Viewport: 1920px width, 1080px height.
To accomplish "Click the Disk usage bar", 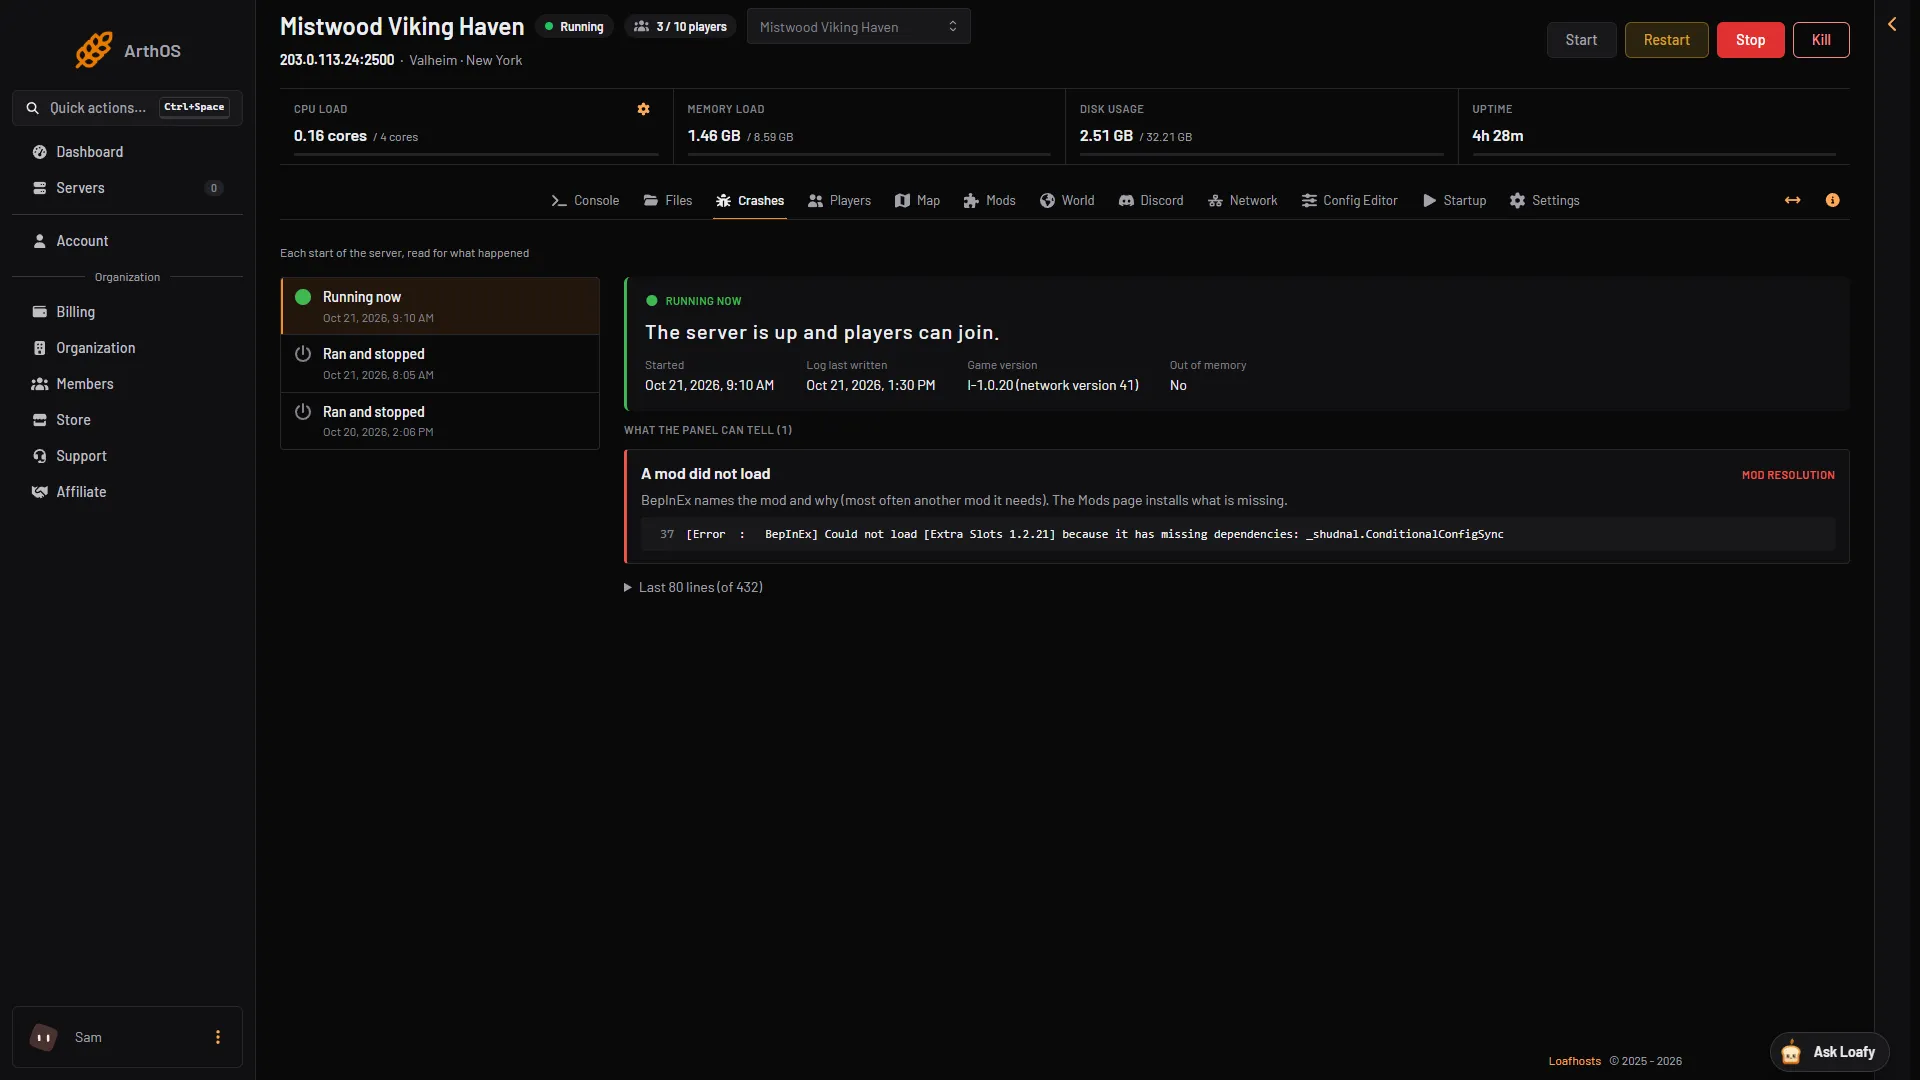I will [x=1262, y=155].
